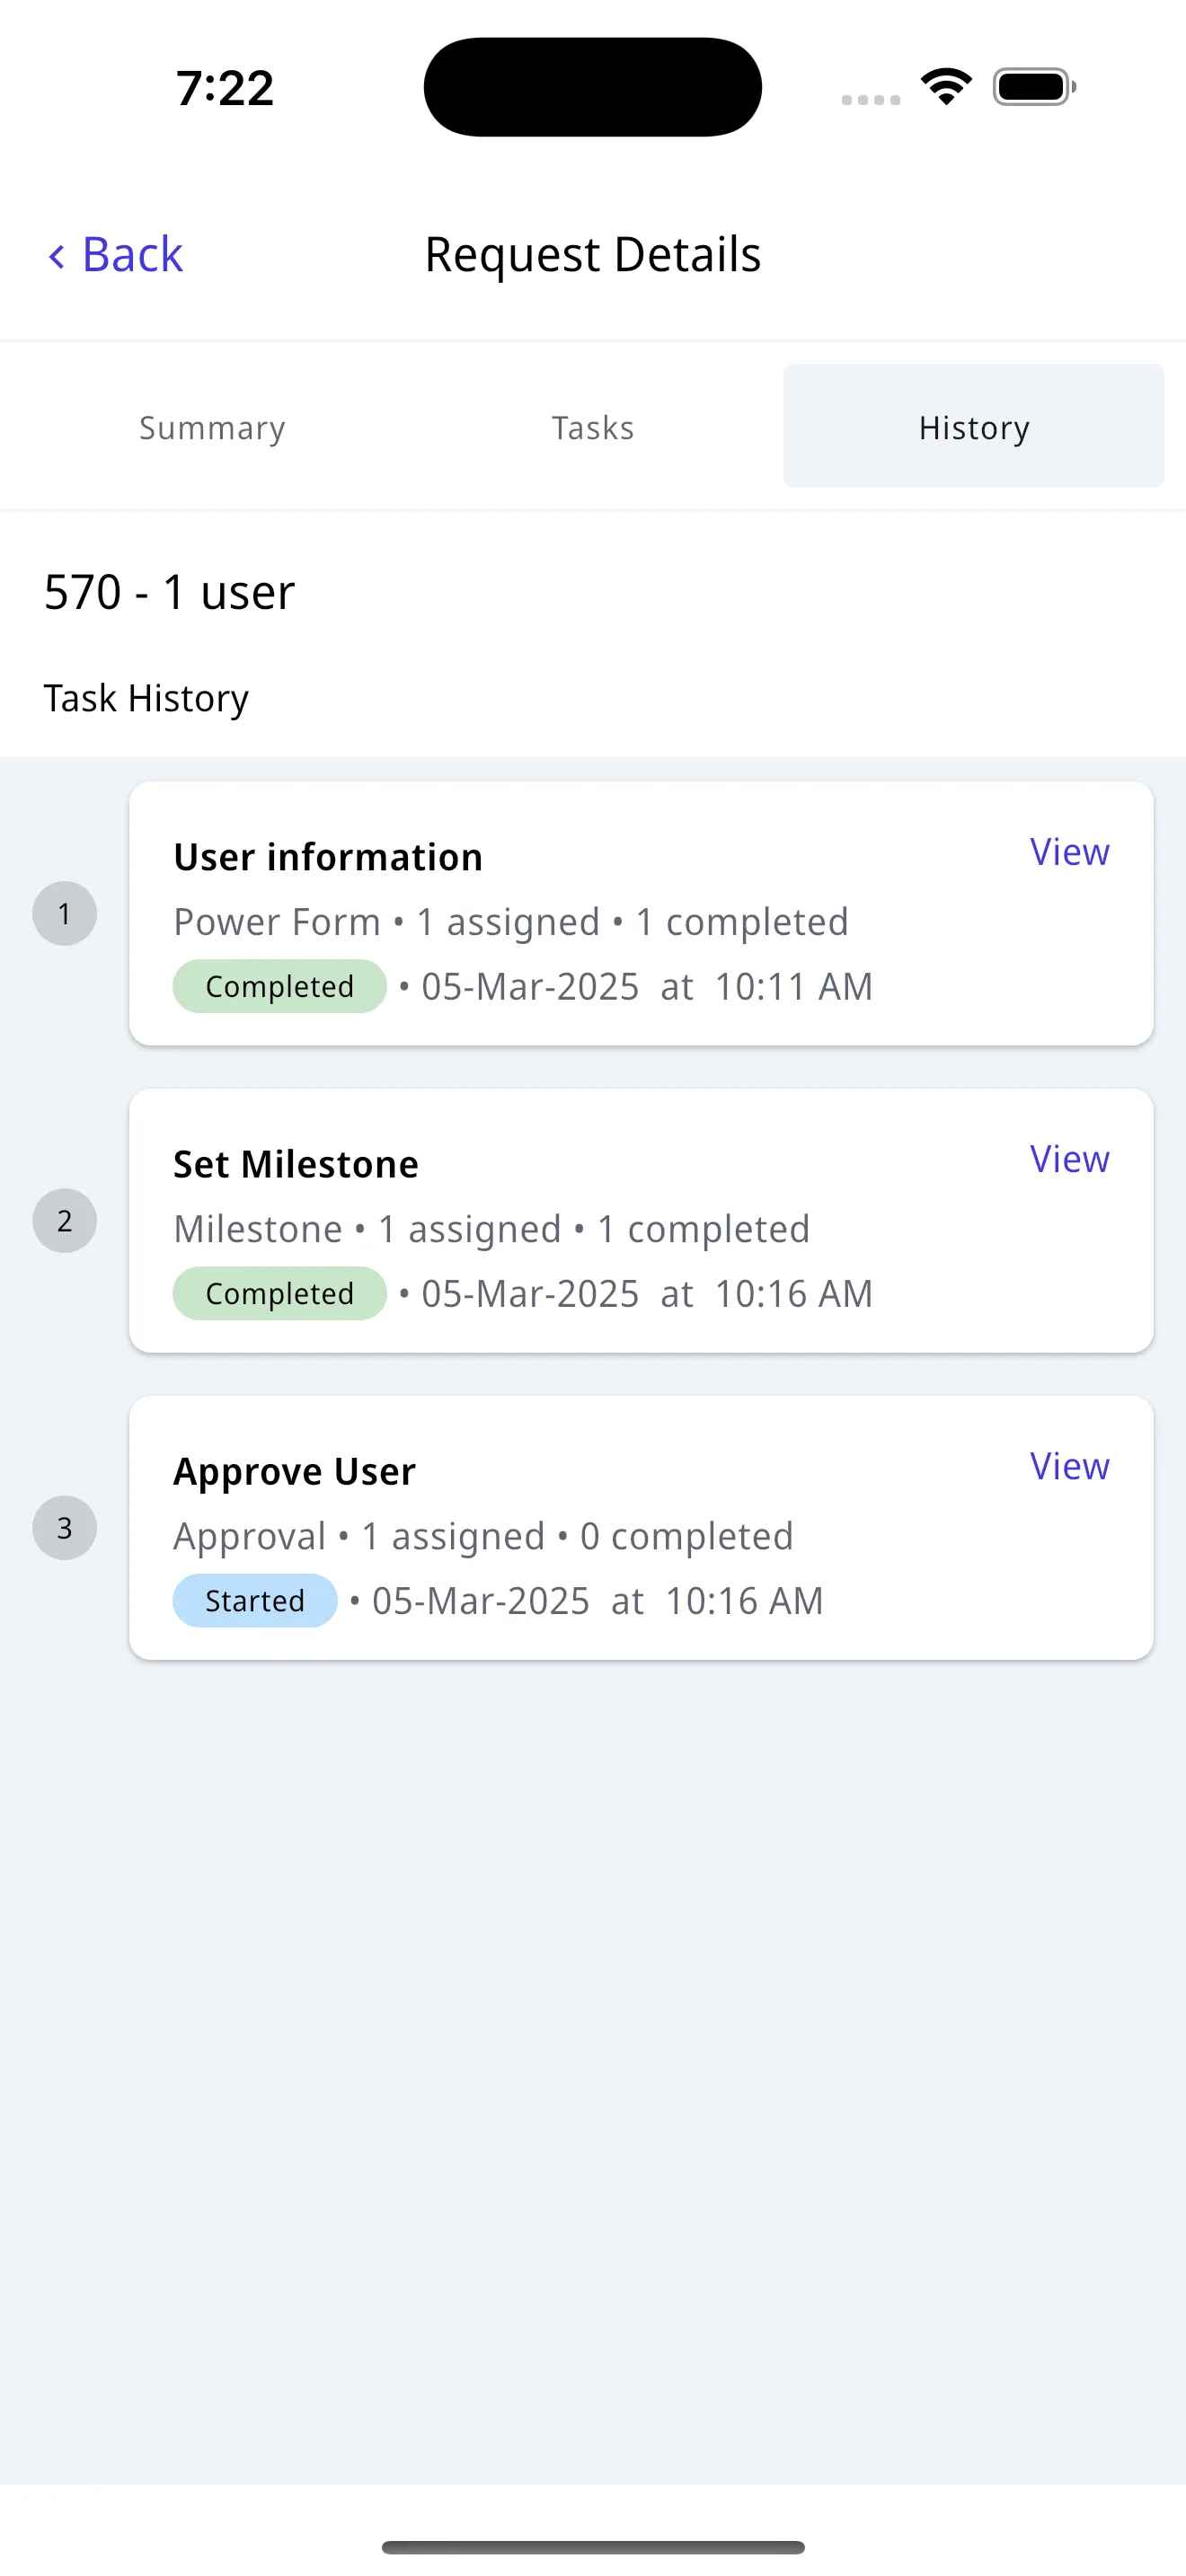
Task: Click the Completed badge on Set Milestone
Action: (x=279, y=1293)
